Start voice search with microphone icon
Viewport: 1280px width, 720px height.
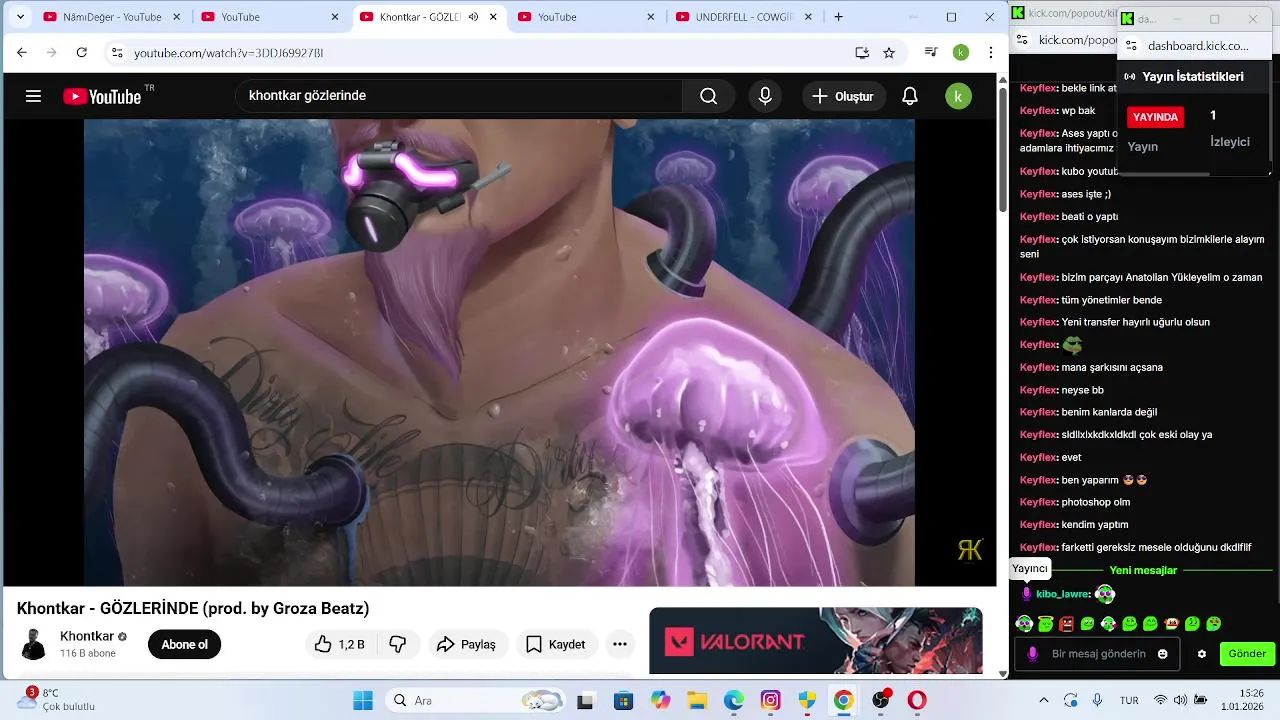click(765, 96)
